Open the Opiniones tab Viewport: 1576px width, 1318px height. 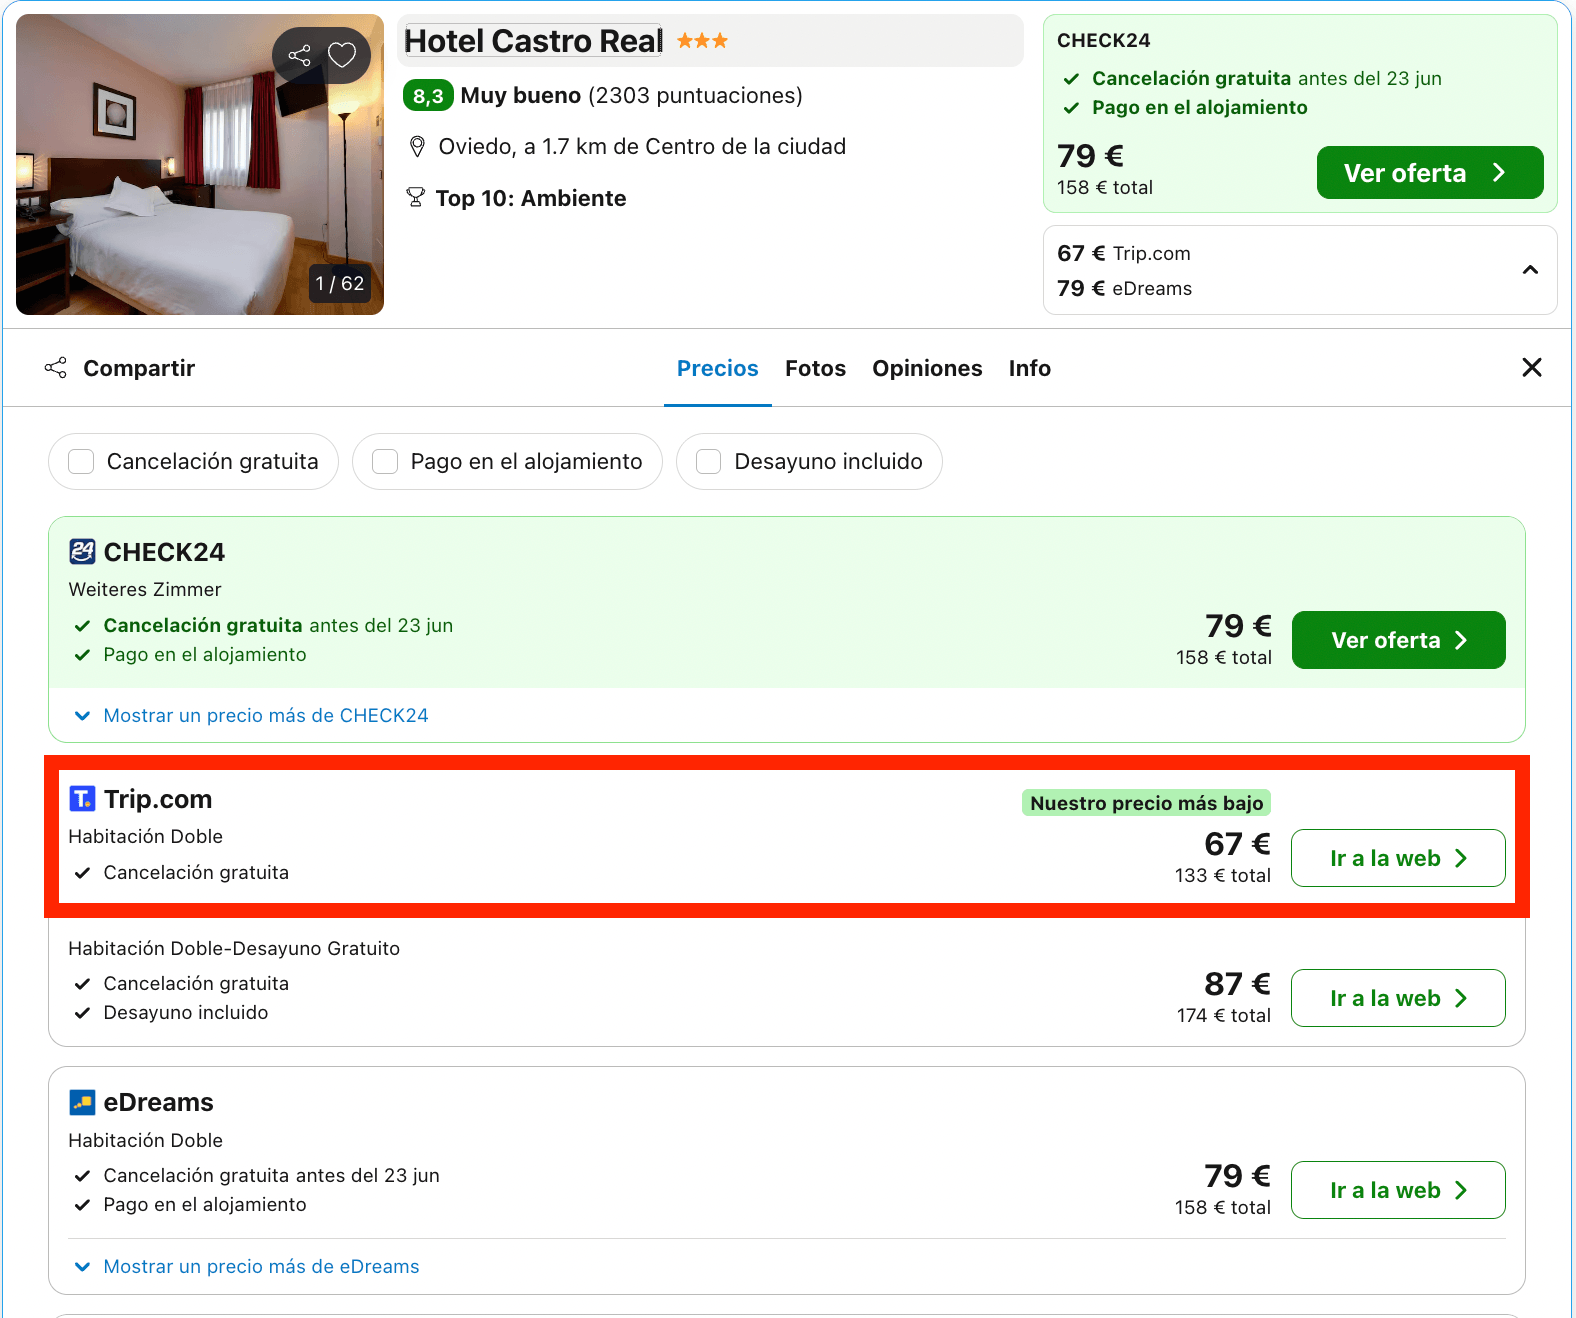click(927, 368)
